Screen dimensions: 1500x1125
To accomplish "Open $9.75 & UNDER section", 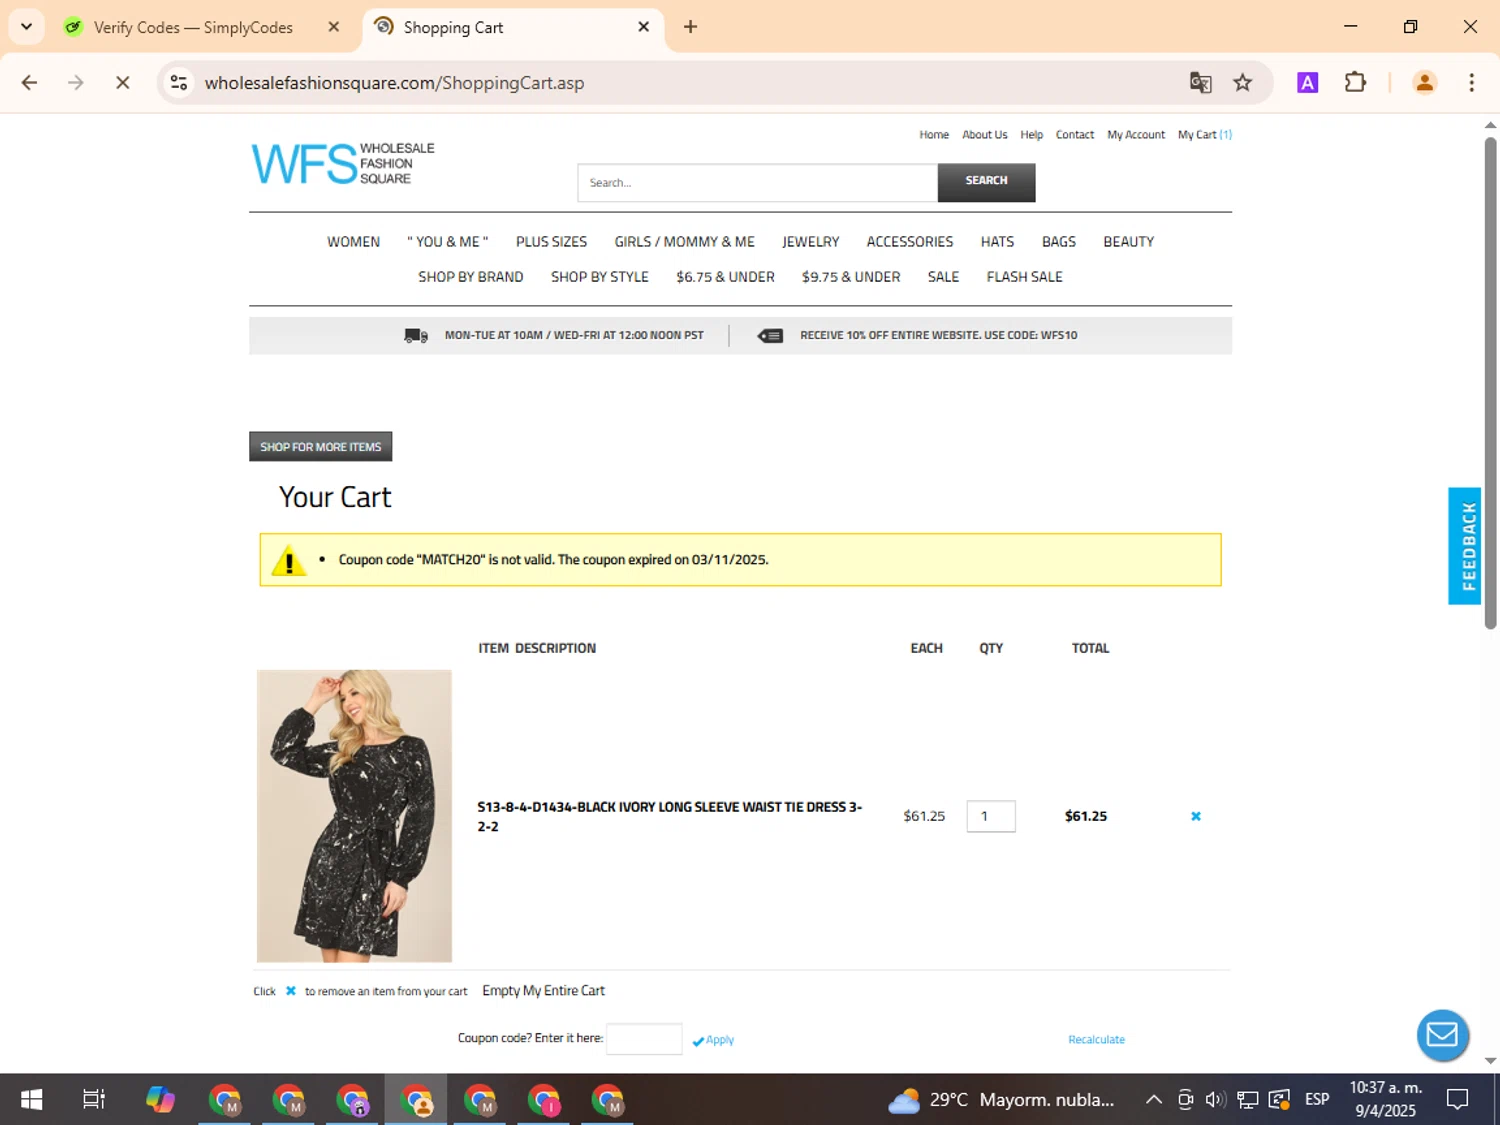I will pyautogui.click(x=850, y=277).
